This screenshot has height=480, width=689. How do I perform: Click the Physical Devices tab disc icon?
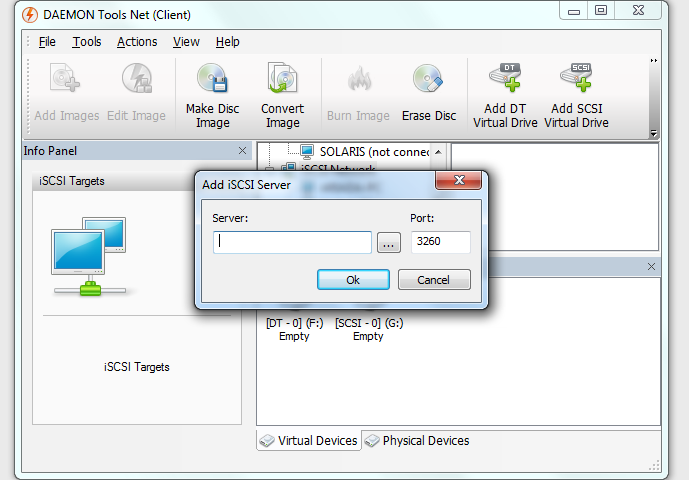[x=372, y=440]
